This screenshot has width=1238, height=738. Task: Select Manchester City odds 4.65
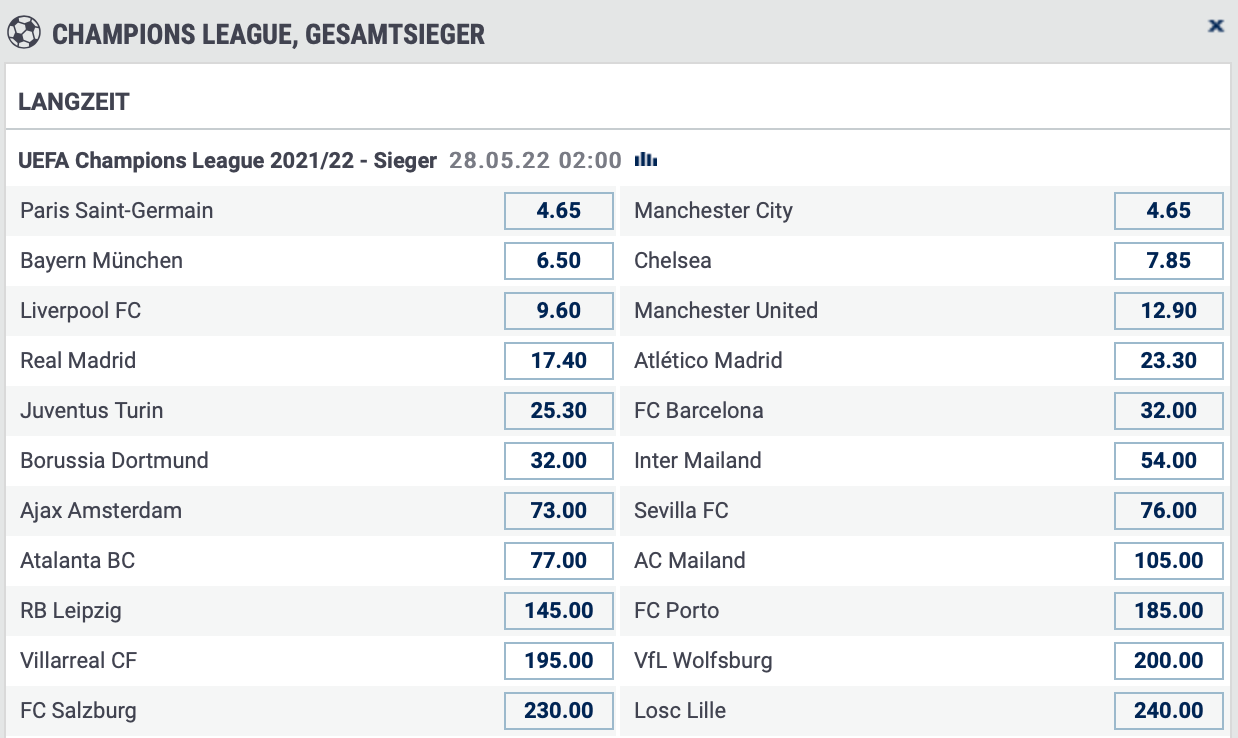(x=1168, y=211)
